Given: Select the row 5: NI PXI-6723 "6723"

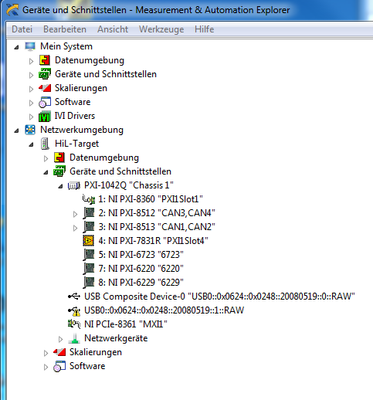Looking at the screenshot, I should point(141,255).
